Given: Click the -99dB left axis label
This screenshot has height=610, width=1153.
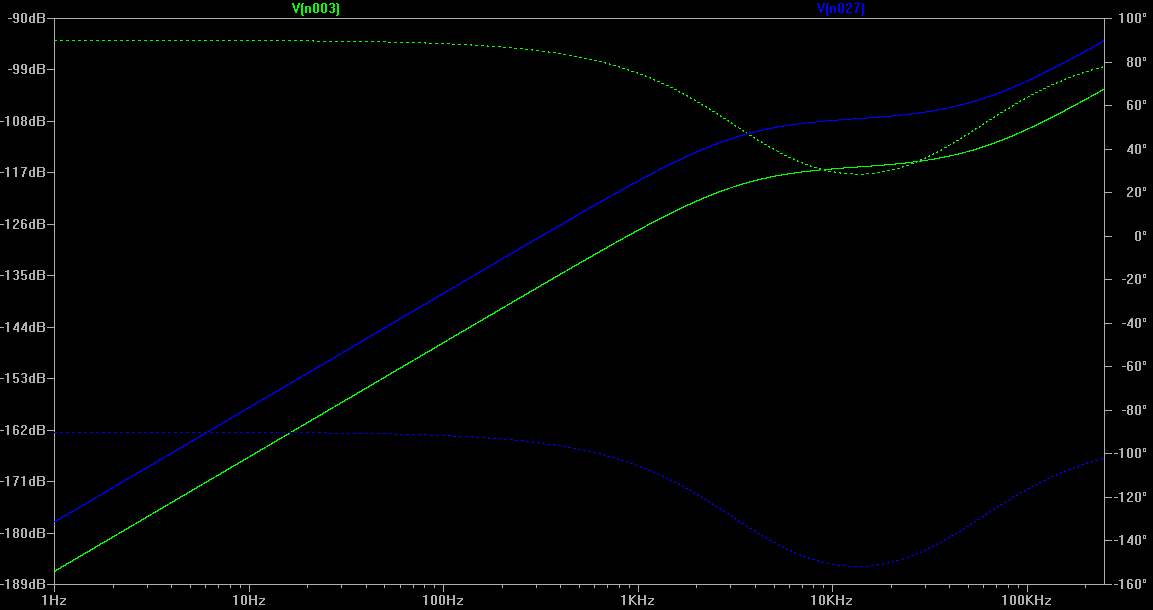Looking at the screenshot, I should (26, 69).
